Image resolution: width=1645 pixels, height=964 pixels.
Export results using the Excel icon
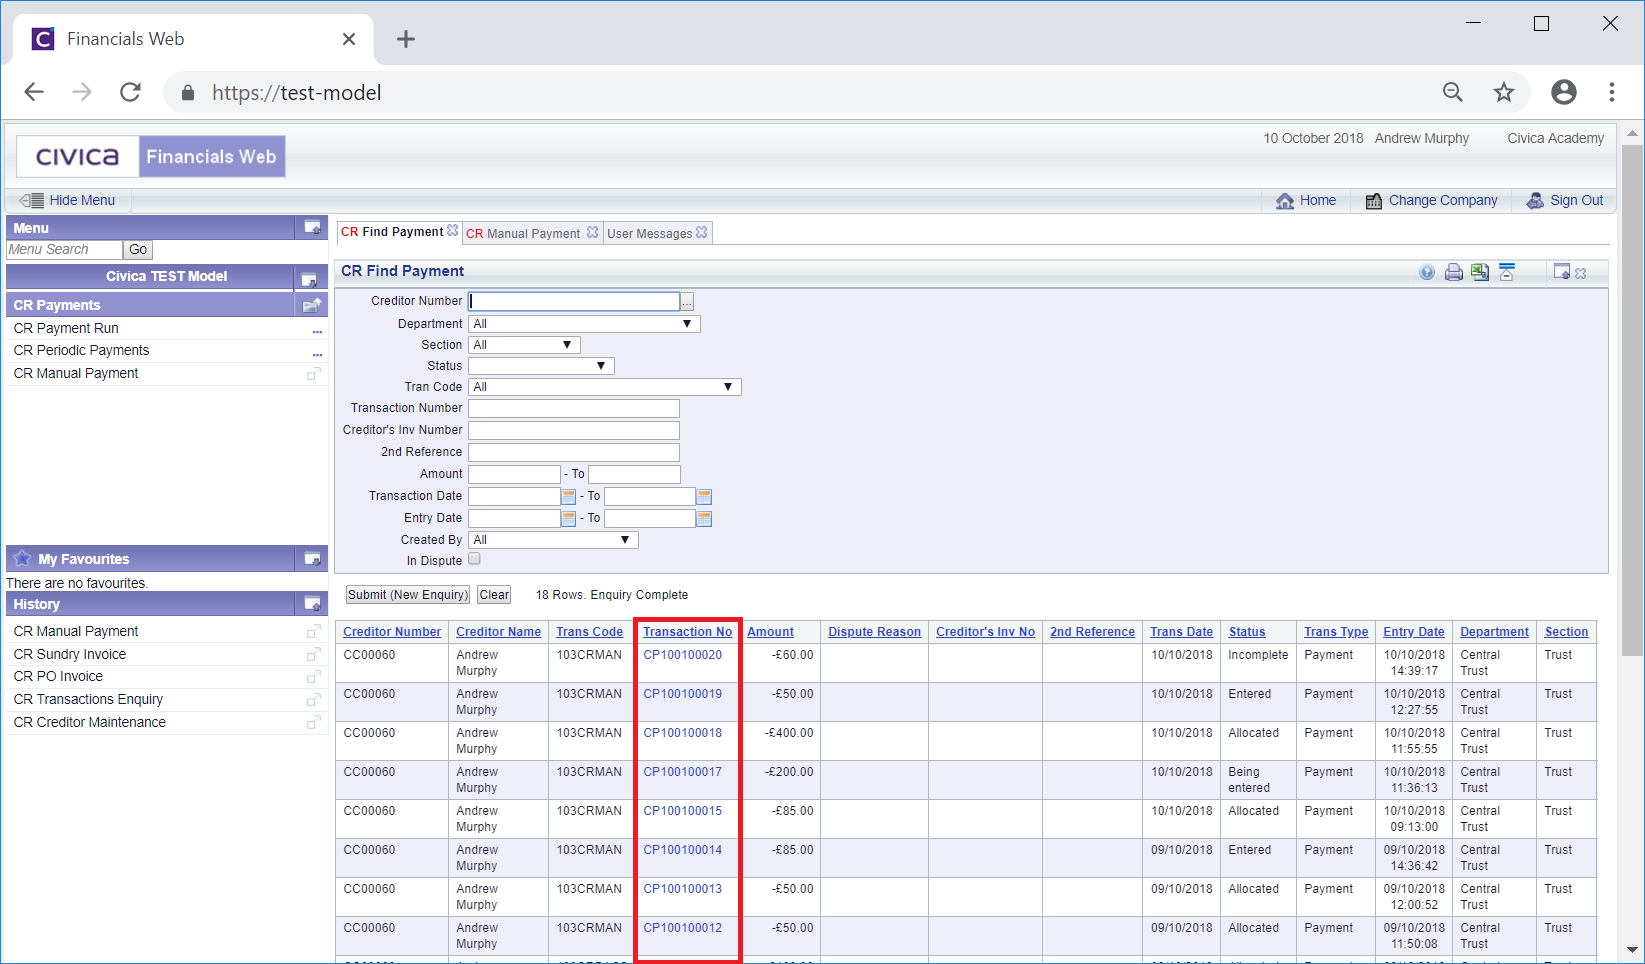(1480, 272)
